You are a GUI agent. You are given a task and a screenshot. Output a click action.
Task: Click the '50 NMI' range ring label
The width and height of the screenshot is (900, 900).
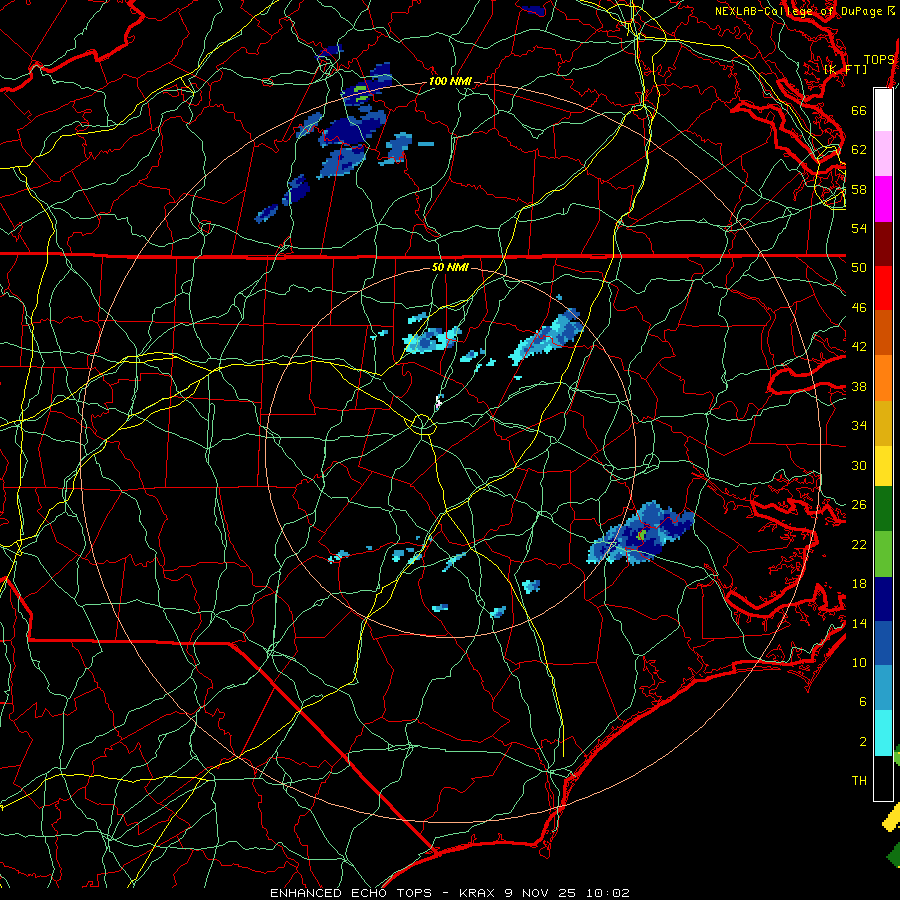(450, 267)
